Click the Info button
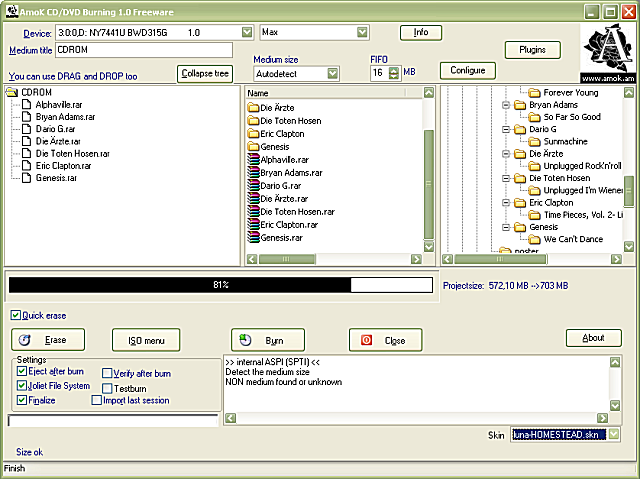This screenshot has width=640, height=479. coord(421,33)
